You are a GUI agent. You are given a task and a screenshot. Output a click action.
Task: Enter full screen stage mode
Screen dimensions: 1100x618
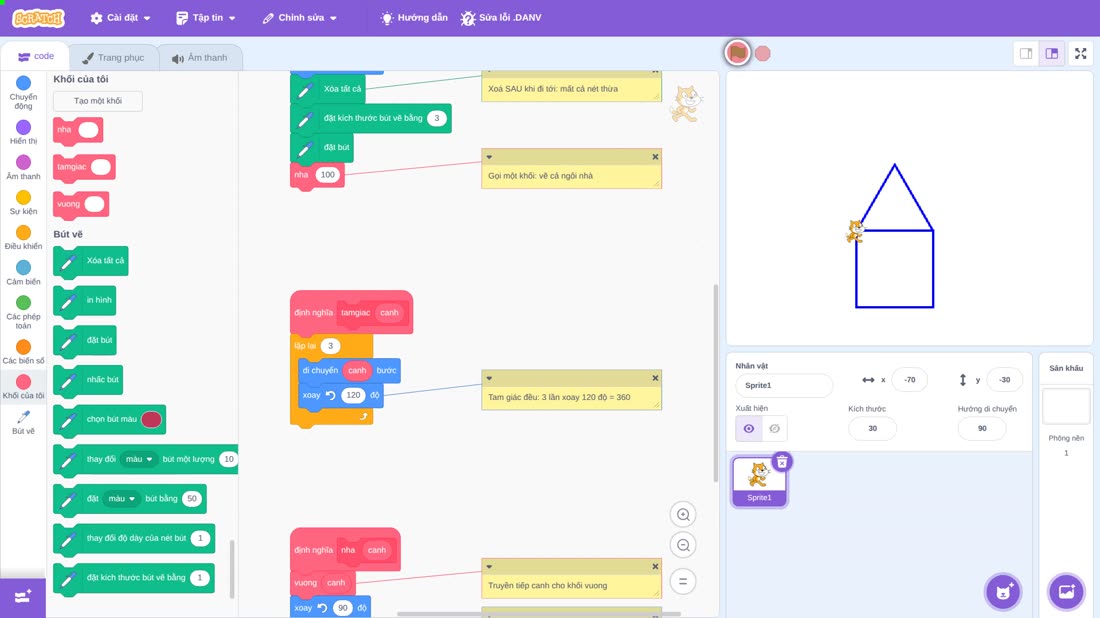(x=1080, y=53)
